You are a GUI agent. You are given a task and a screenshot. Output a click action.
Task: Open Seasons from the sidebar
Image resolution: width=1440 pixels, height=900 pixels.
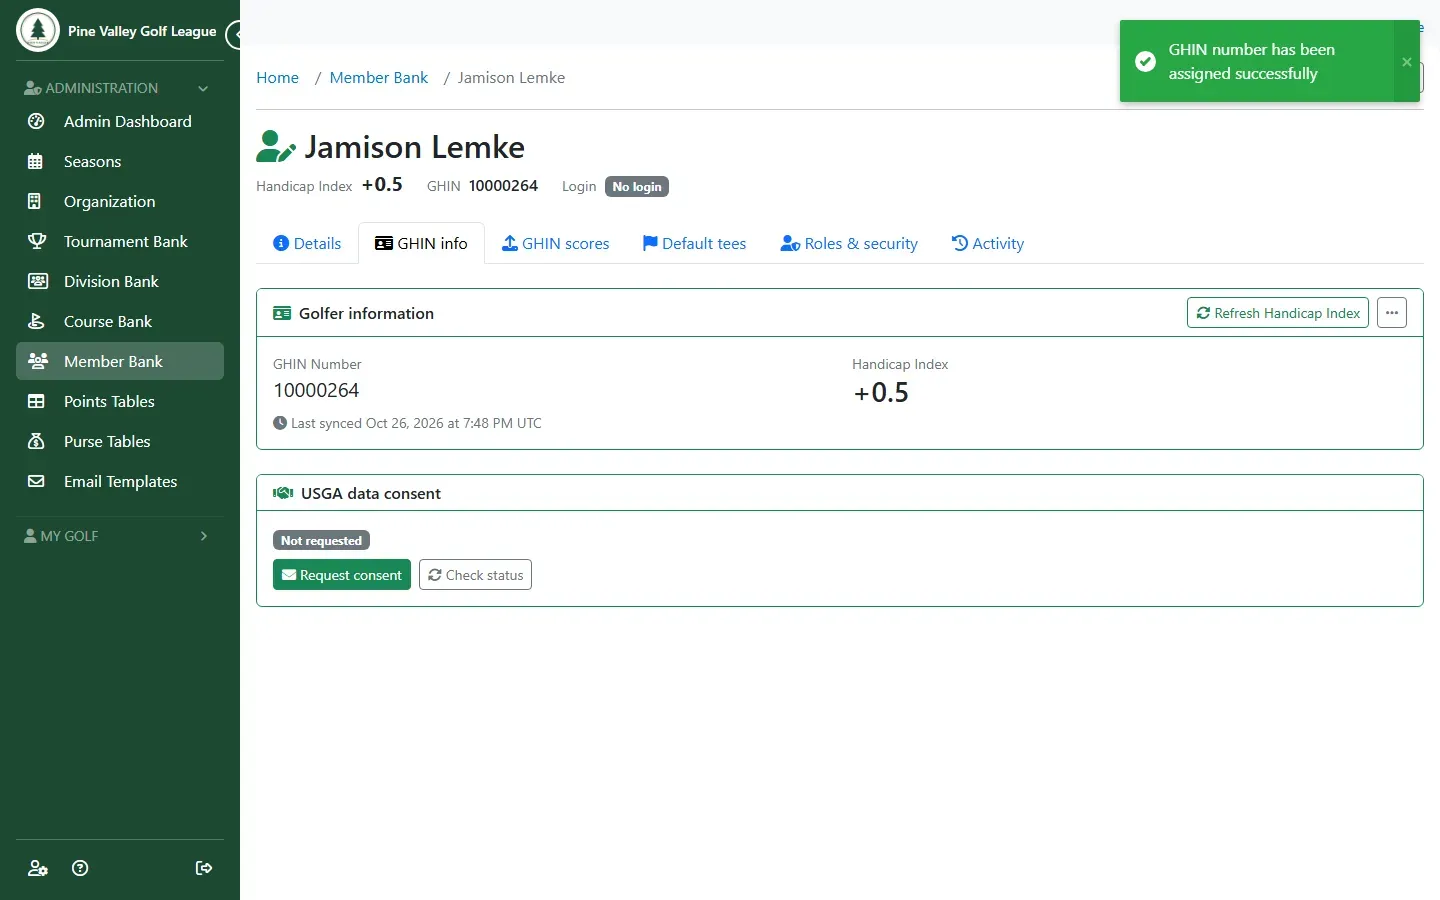[x=120, y=161]
